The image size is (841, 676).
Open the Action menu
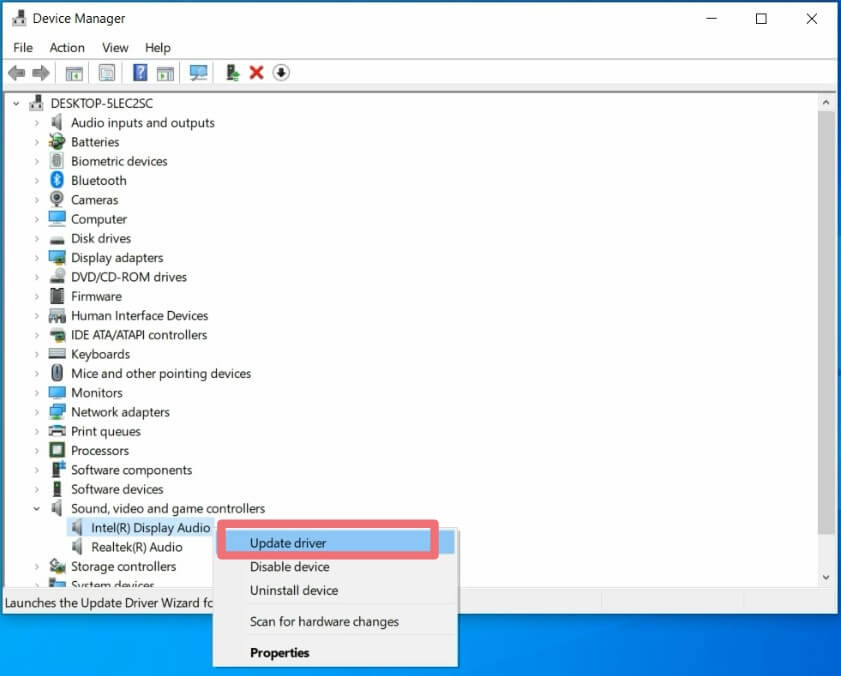[67, 48]
